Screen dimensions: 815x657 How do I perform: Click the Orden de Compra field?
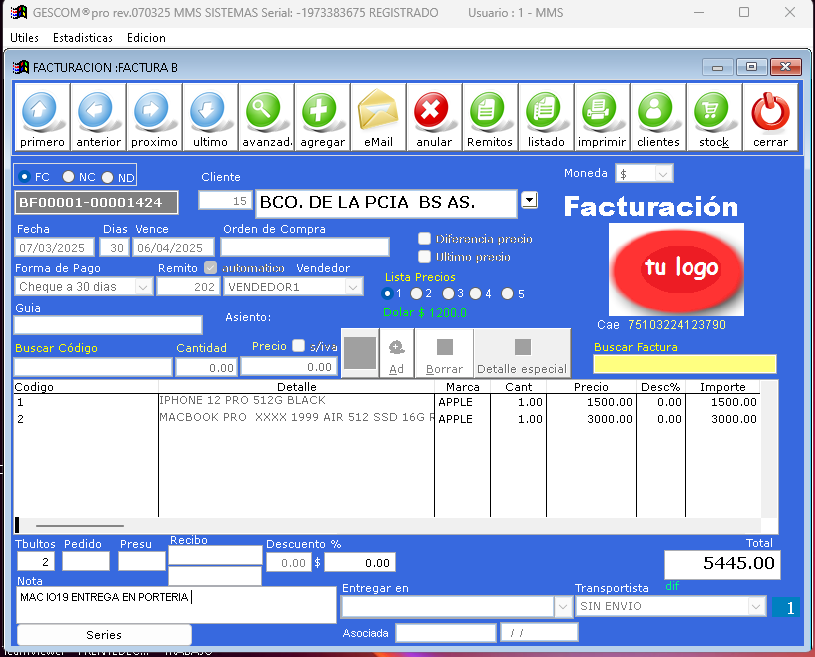[305, 247]
